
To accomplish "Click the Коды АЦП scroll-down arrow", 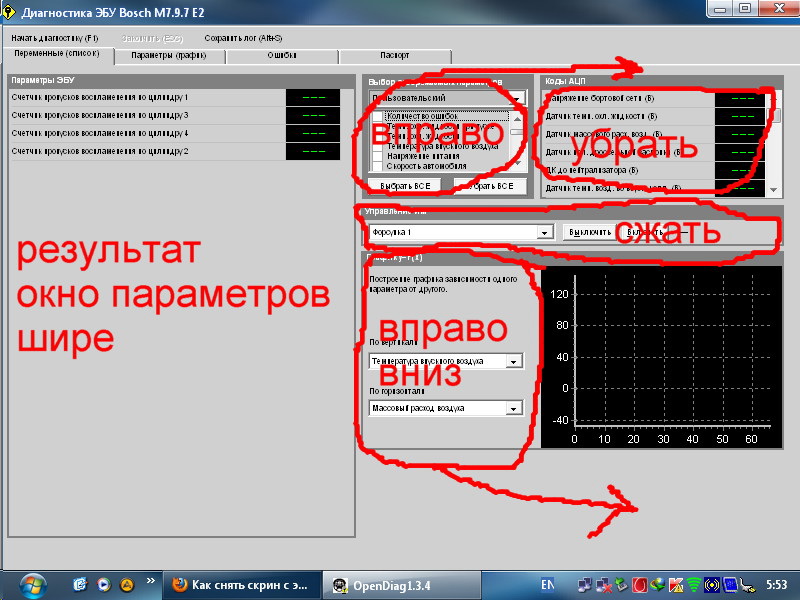I will [x=774, y=190].
